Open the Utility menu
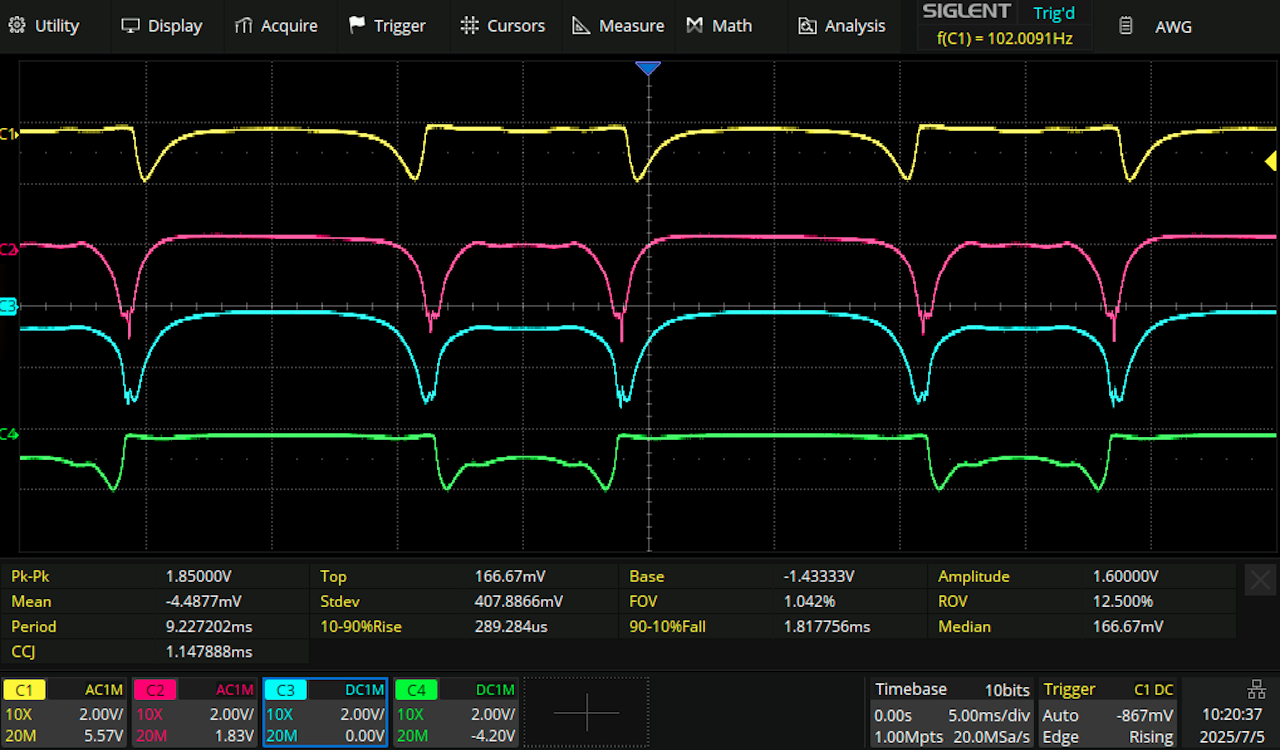Screen dimensions: 1280x750 (44, 26)
